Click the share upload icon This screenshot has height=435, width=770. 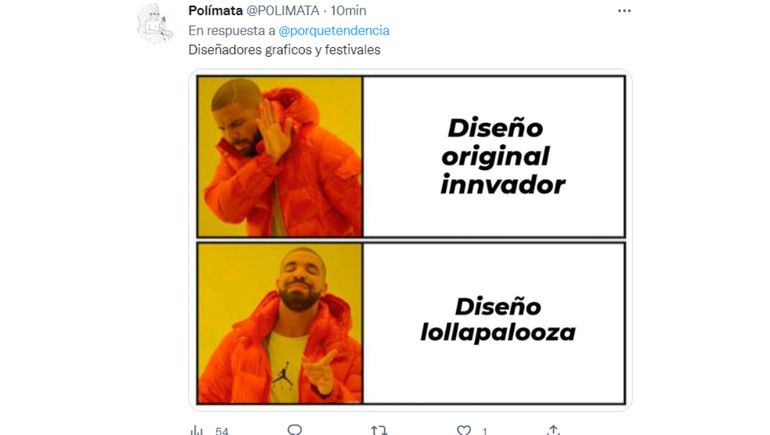(553, 430)
